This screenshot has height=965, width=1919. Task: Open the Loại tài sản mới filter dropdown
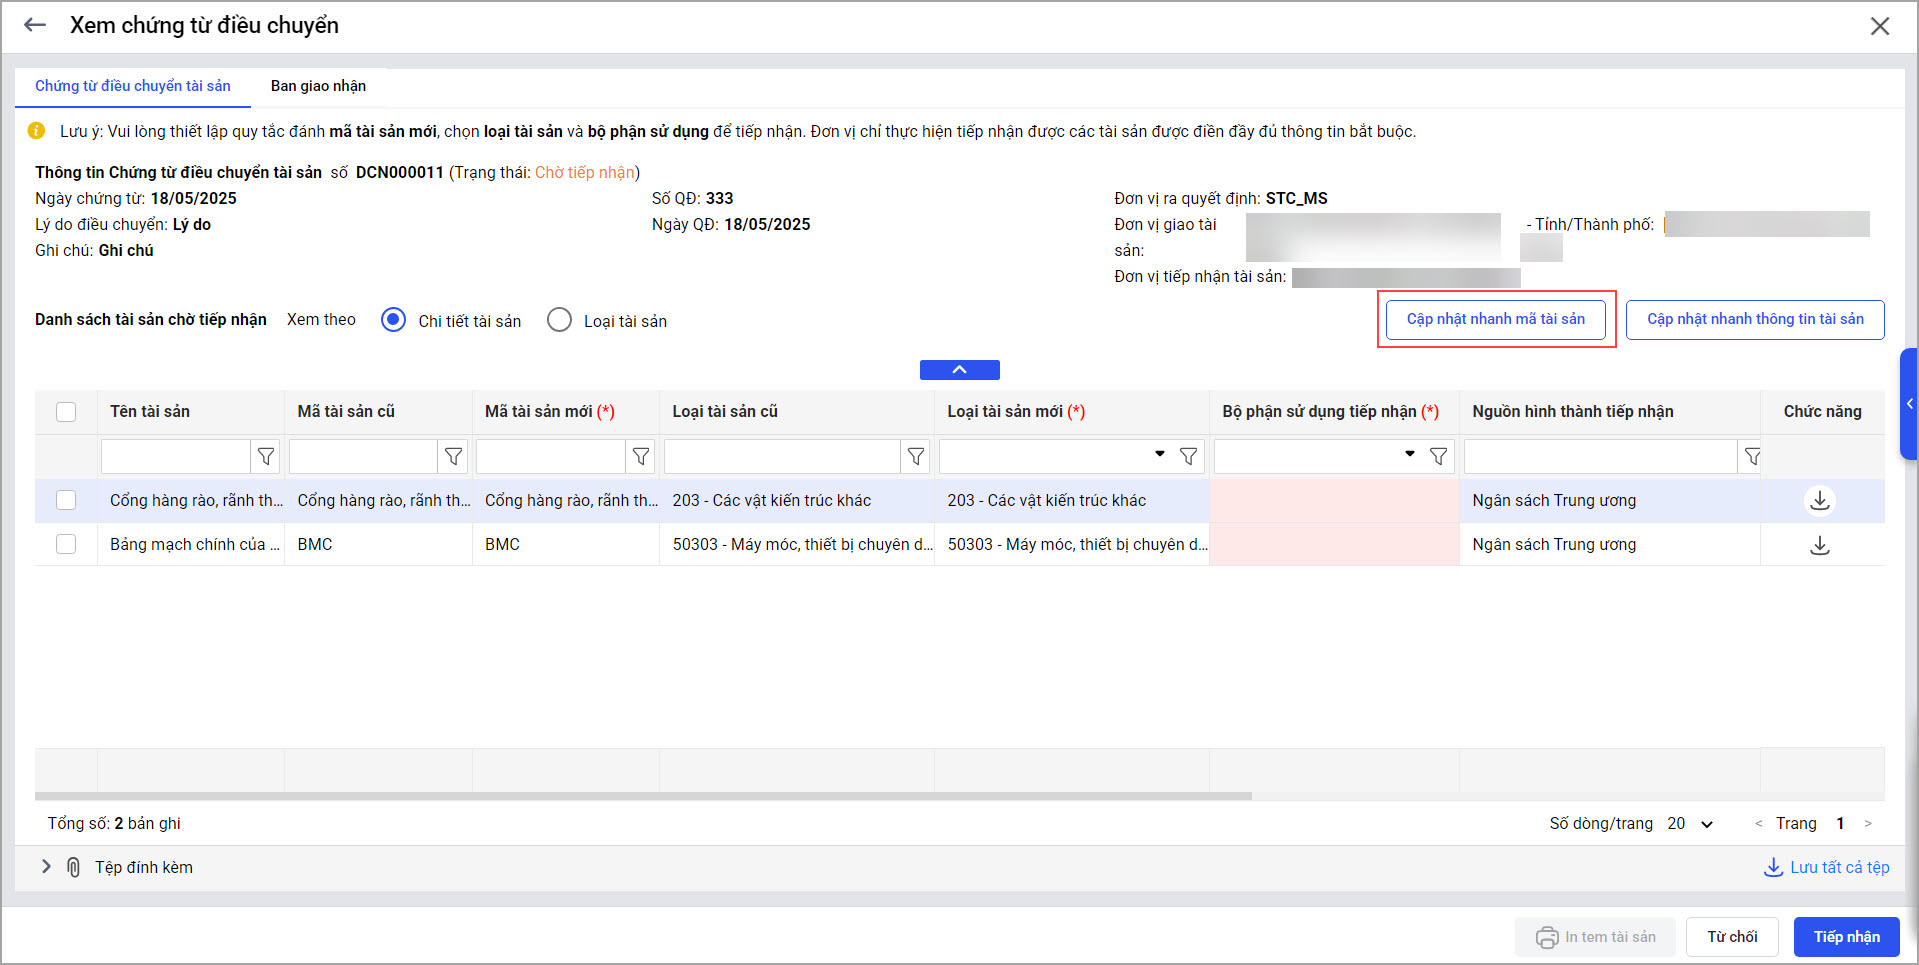tap(1160, 455)
